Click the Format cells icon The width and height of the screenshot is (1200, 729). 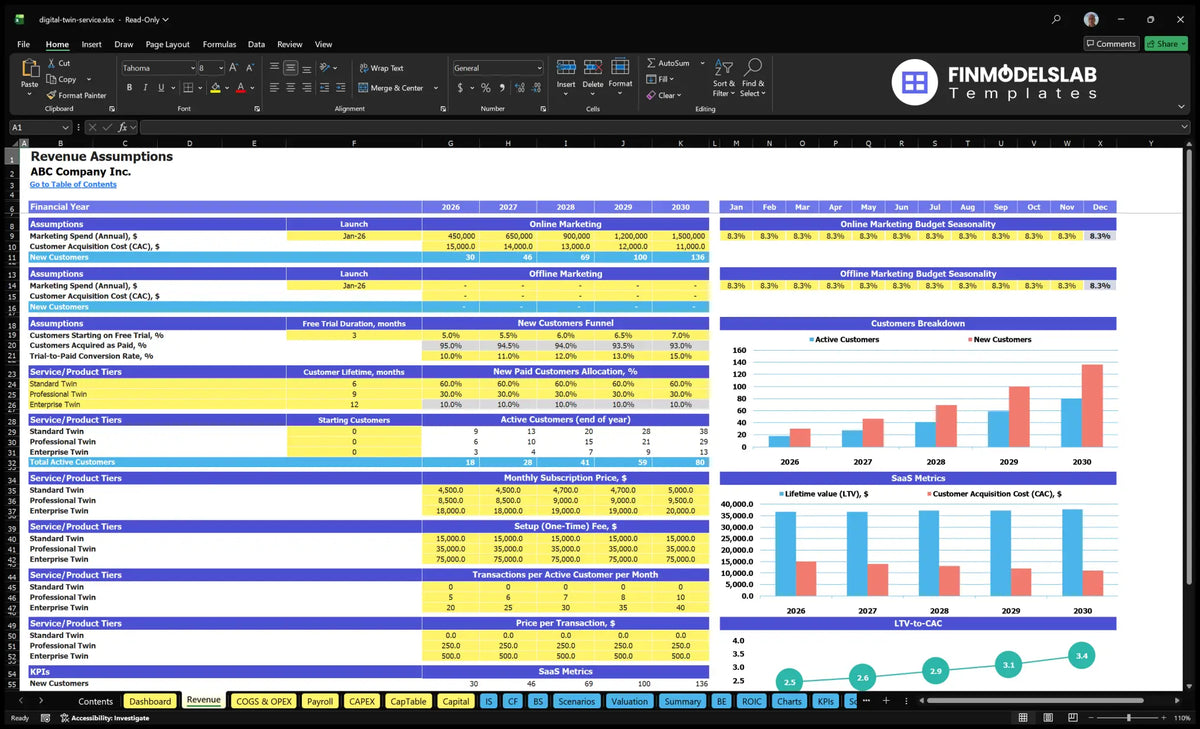620,67
